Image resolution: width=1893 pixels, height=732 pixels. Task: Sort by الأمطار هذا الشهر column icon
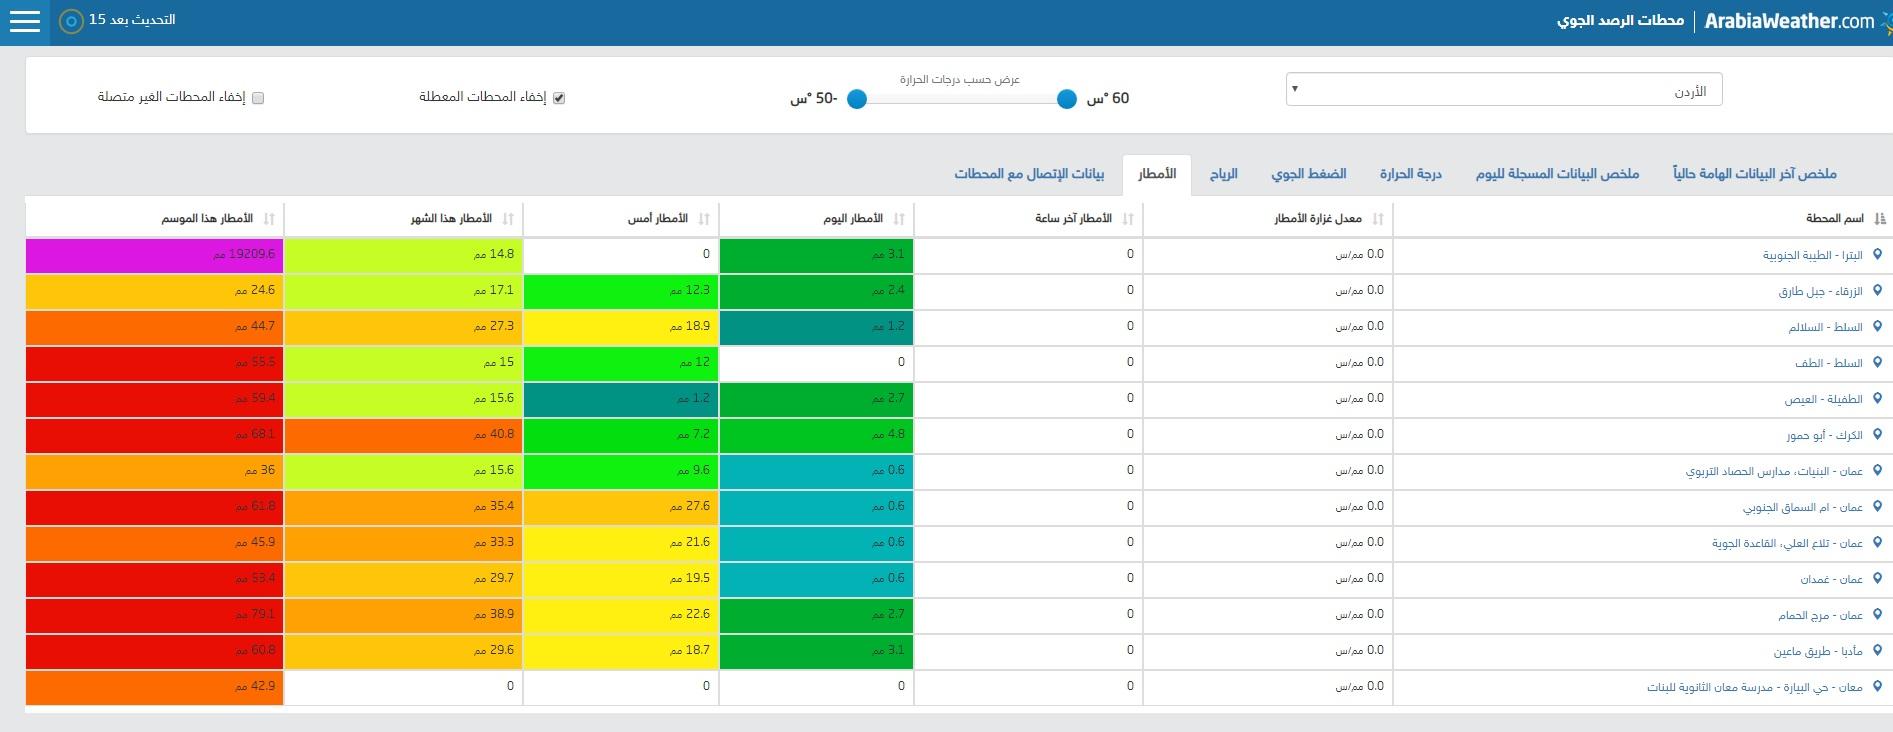coord(508,219)
